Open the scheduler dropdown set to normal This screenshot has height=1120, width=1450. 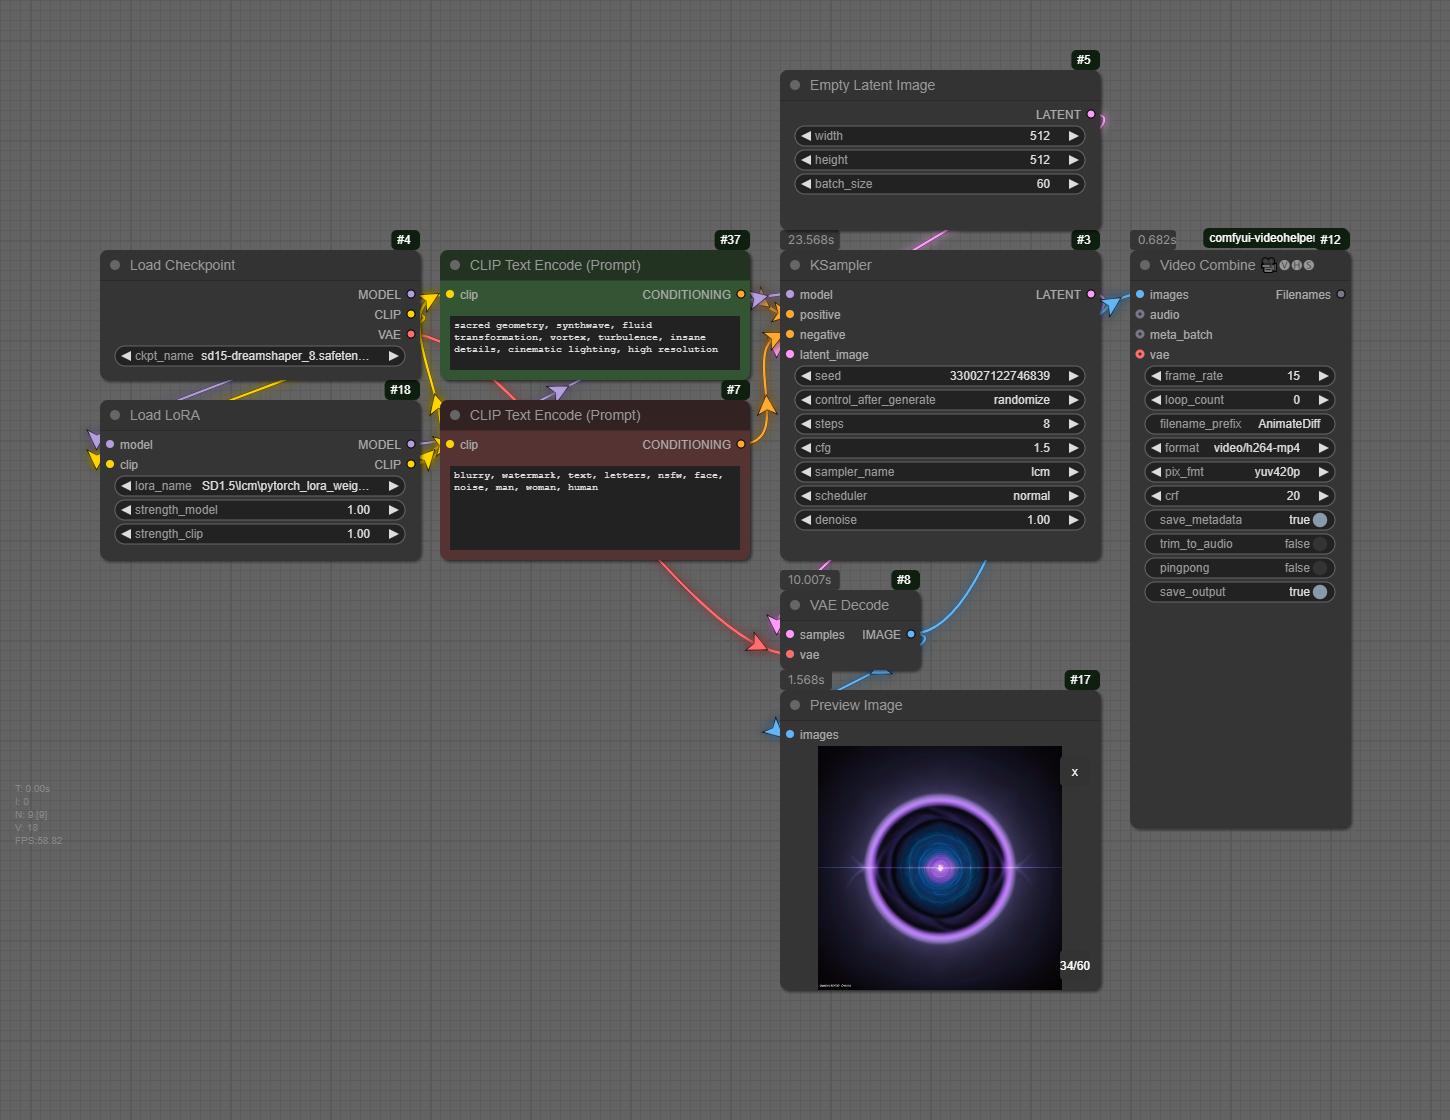pos(940,496)
